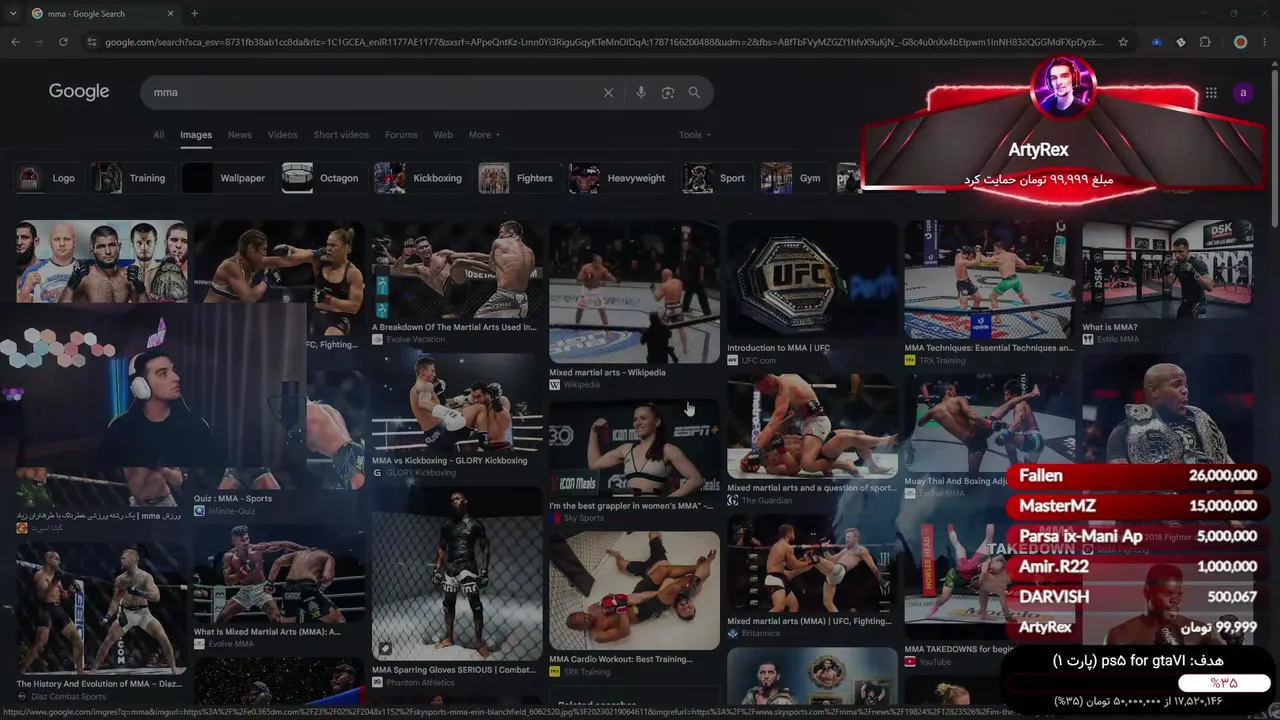Open the Wikipedia octagon fight image
The width and height of the screenshot is (1280, 720).
tap(634, 292)
